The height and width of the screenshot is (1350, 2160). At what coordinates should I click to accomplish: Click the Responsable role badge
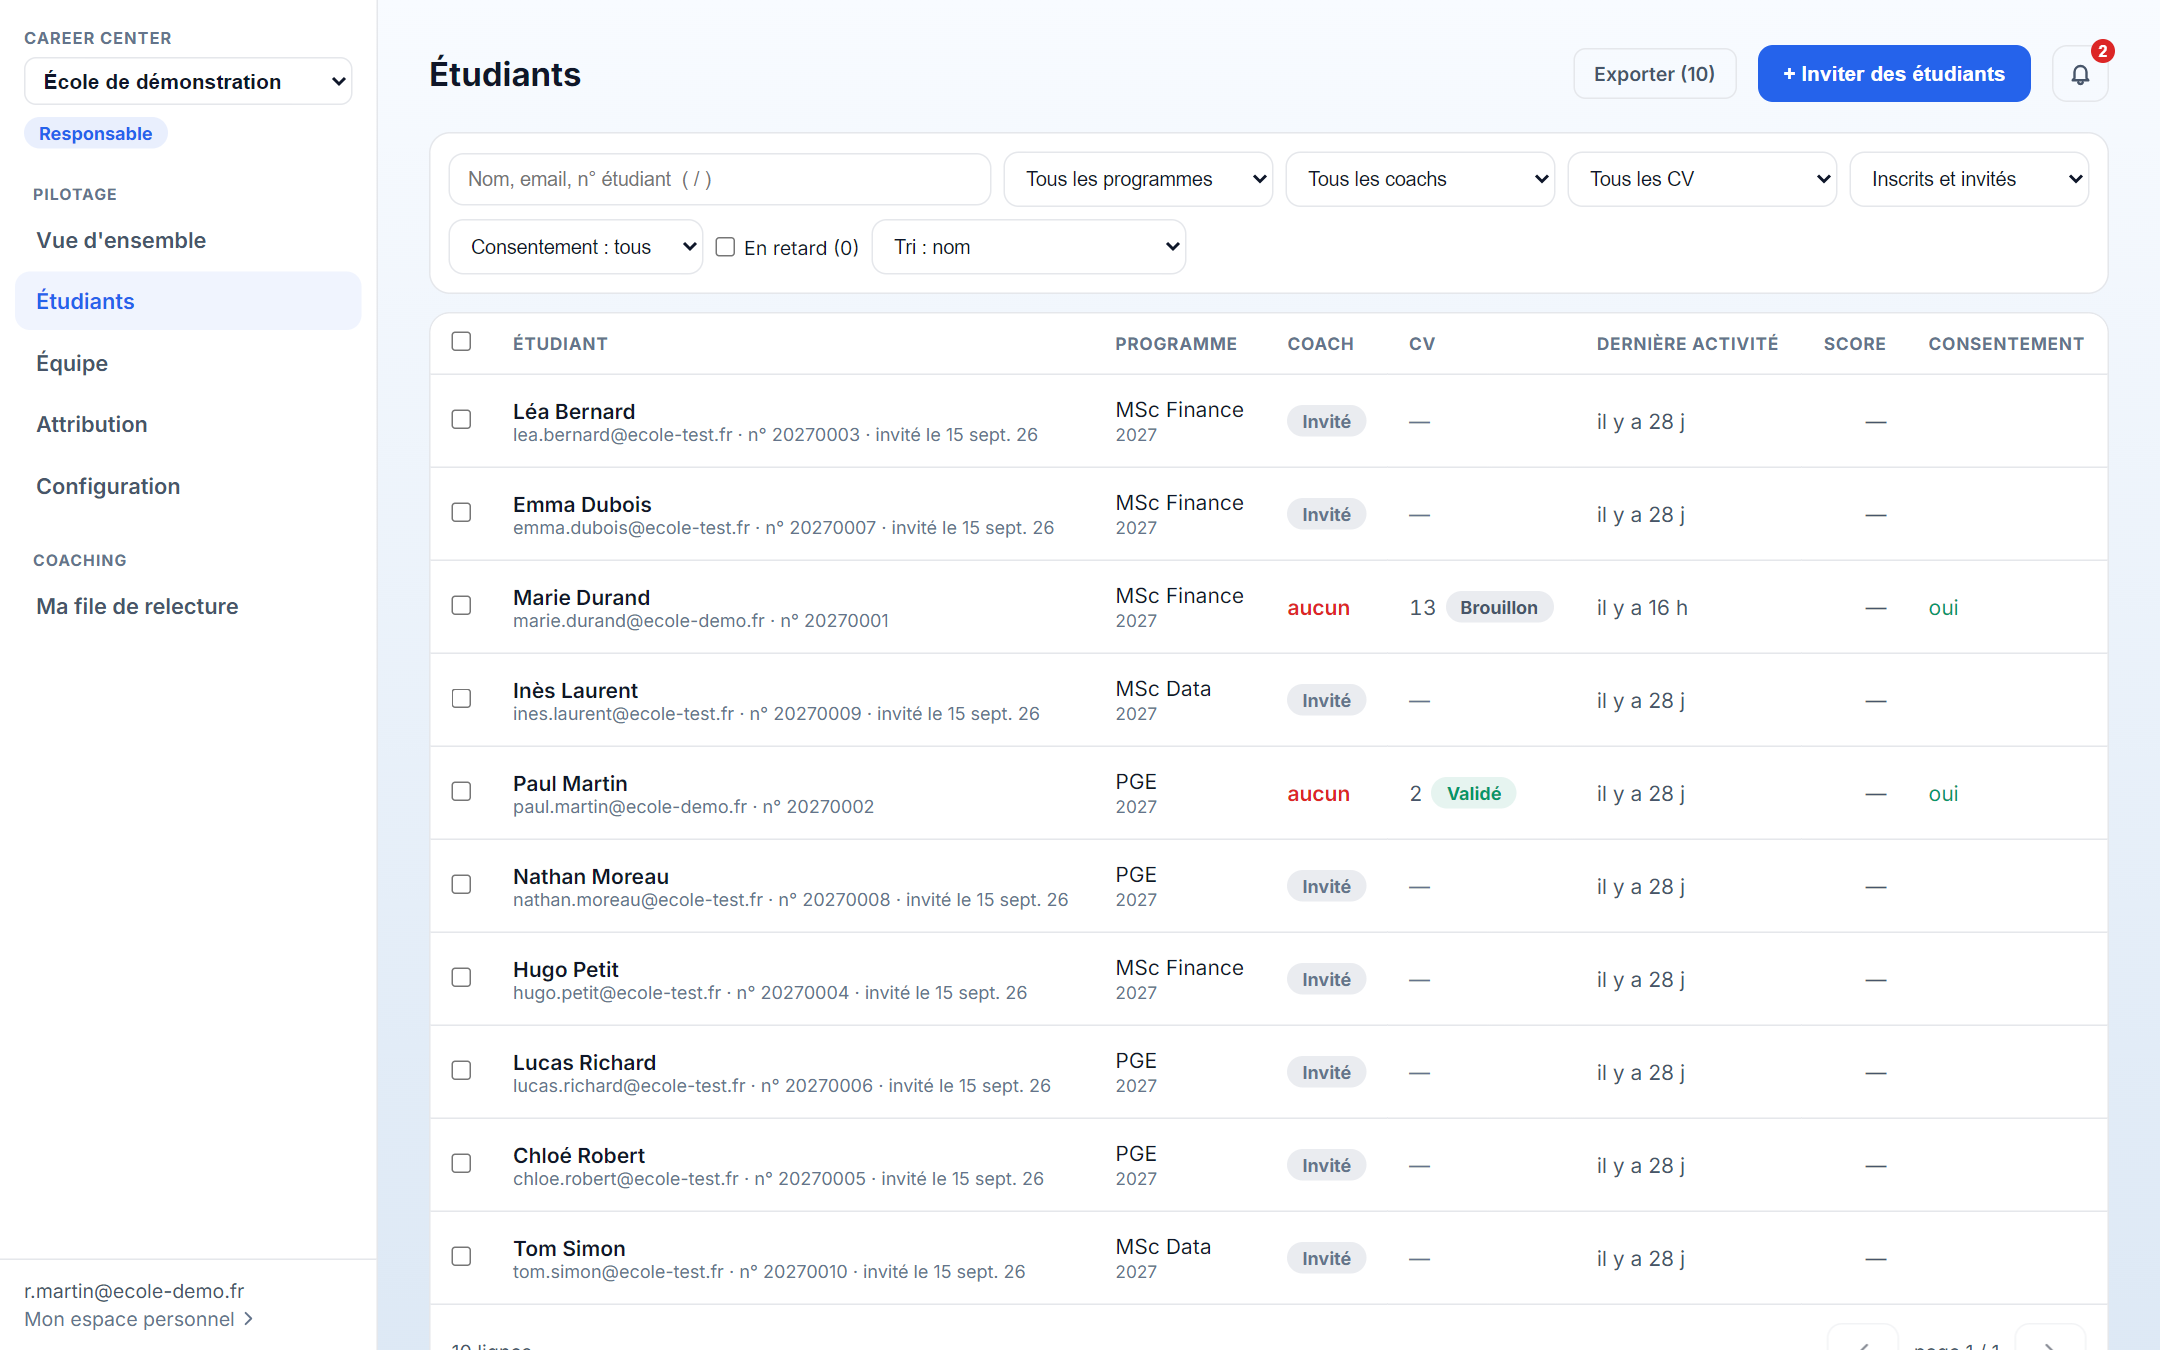click(96, 134)
